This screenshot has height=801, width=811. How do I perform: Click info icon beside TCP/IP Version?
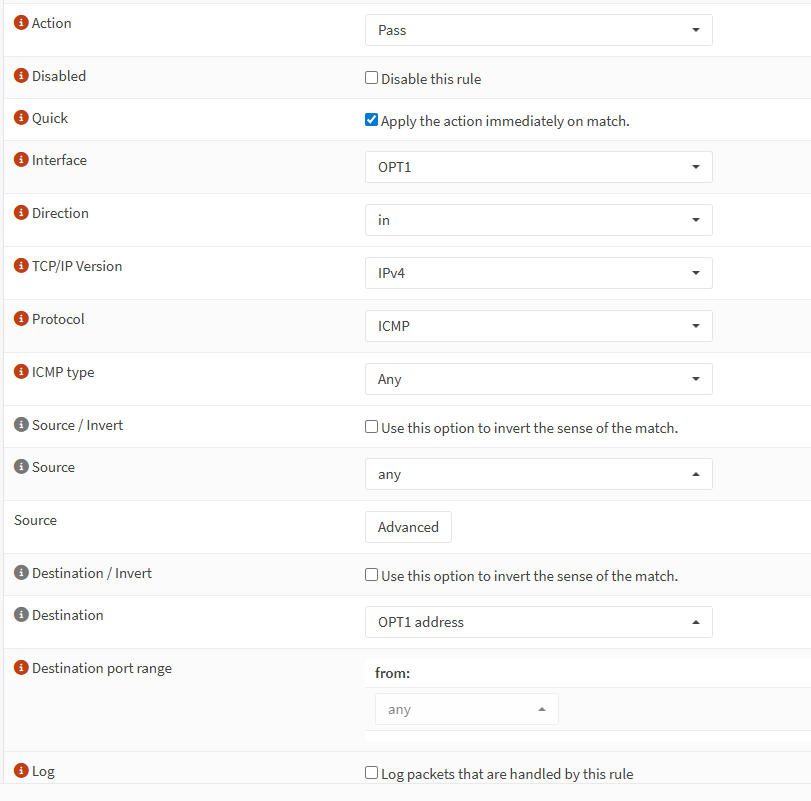point(21,266)
